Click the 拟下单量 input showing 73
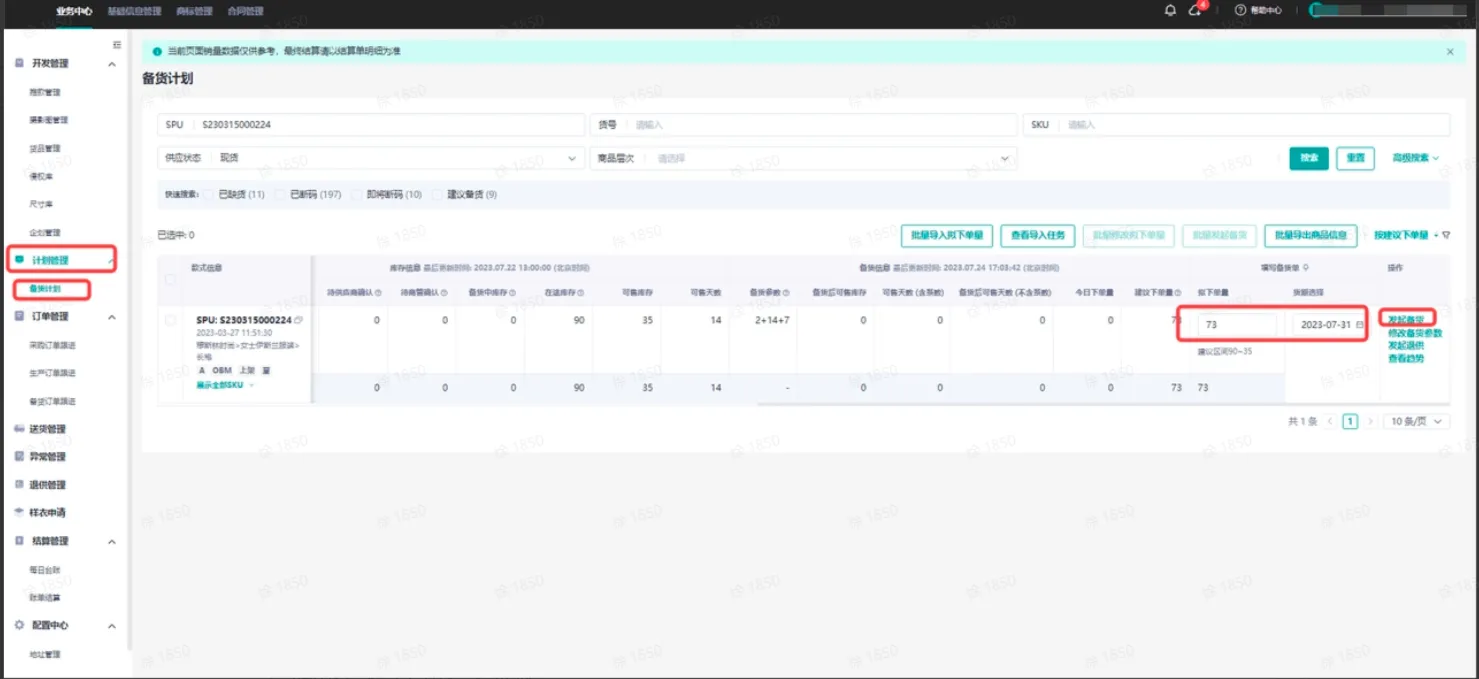 click(1237, 325)
